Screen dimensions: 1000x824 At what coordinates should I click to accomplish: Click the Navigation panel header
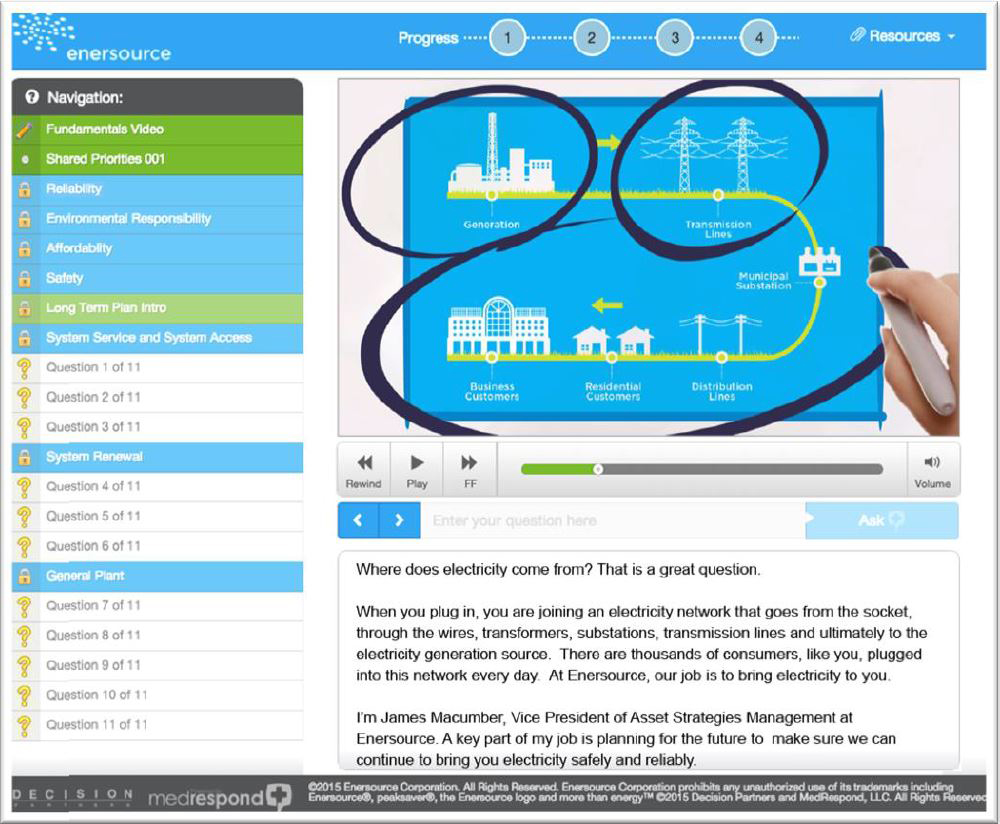click(x=158, y=97)
